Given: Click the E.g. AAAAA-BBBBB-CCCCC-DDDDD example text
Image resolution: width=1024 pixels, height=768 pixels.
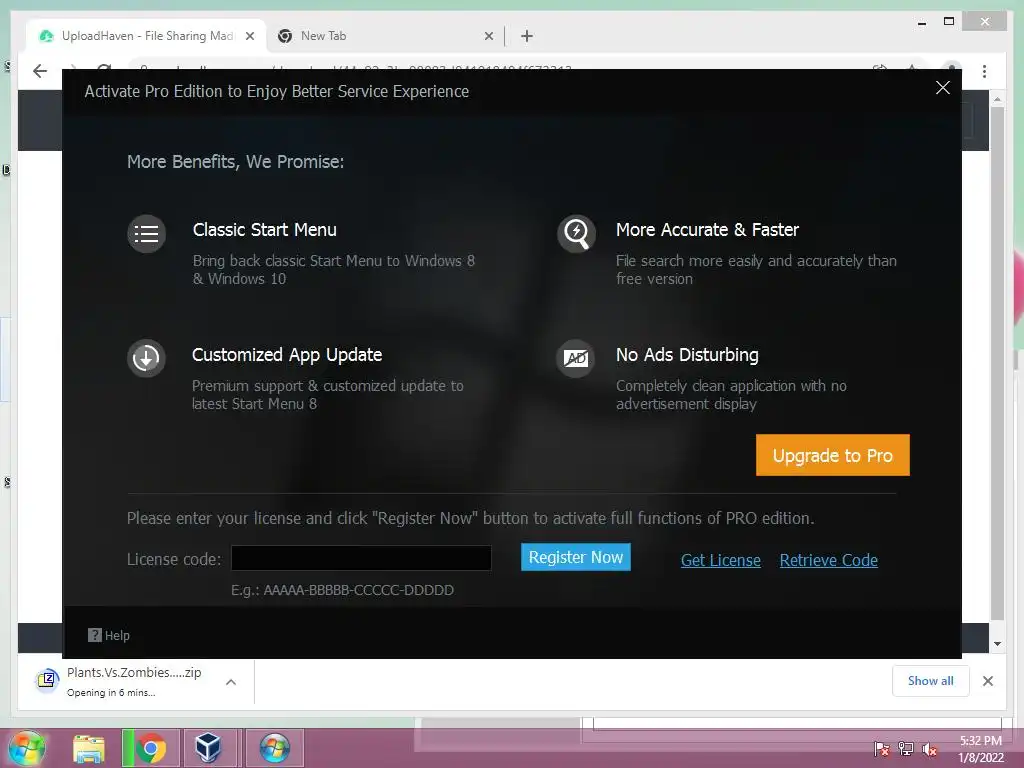Looking at the screenshot, I should (x=342, y=590).
